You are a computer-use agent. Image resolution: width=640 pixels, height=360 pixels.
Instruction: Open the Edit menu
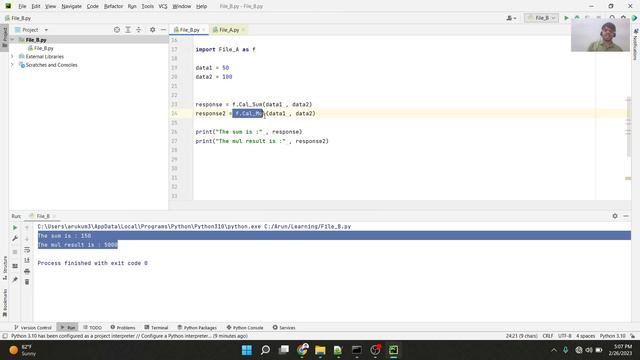[x=36, y=6]
